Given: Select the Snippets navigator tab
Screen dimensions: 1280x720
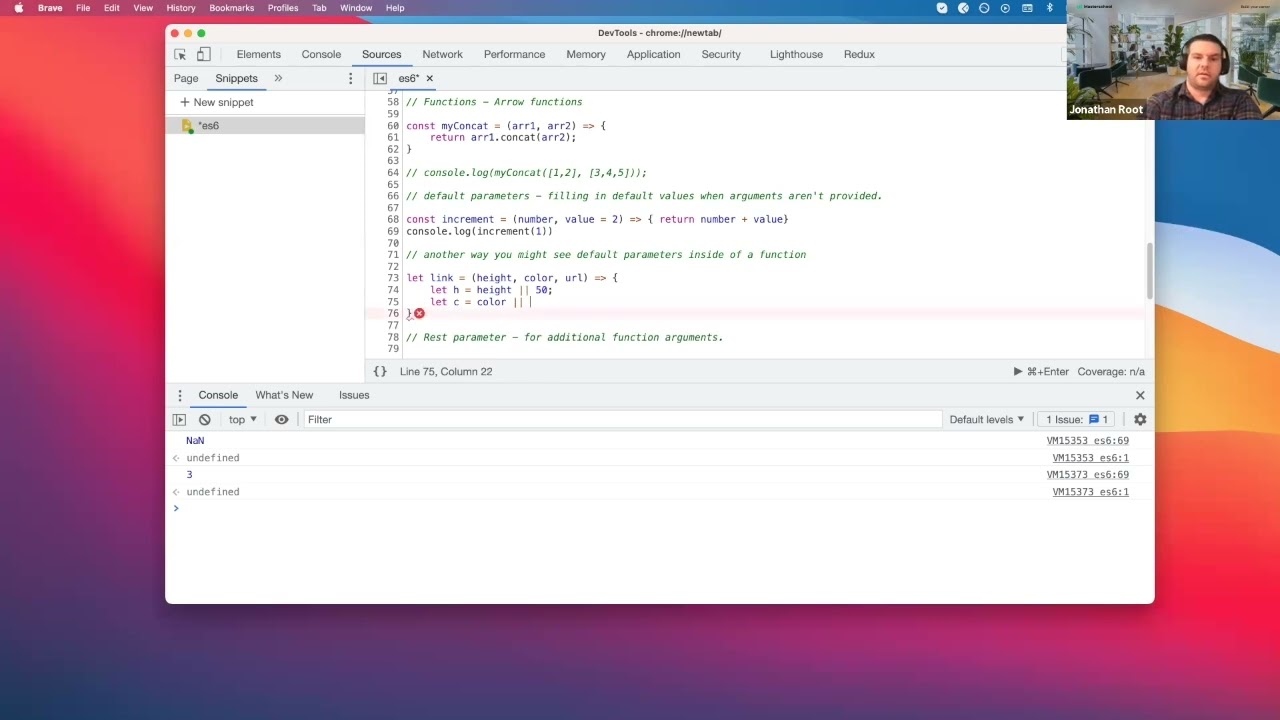Looking at the screenshot, I should [236, 78].
